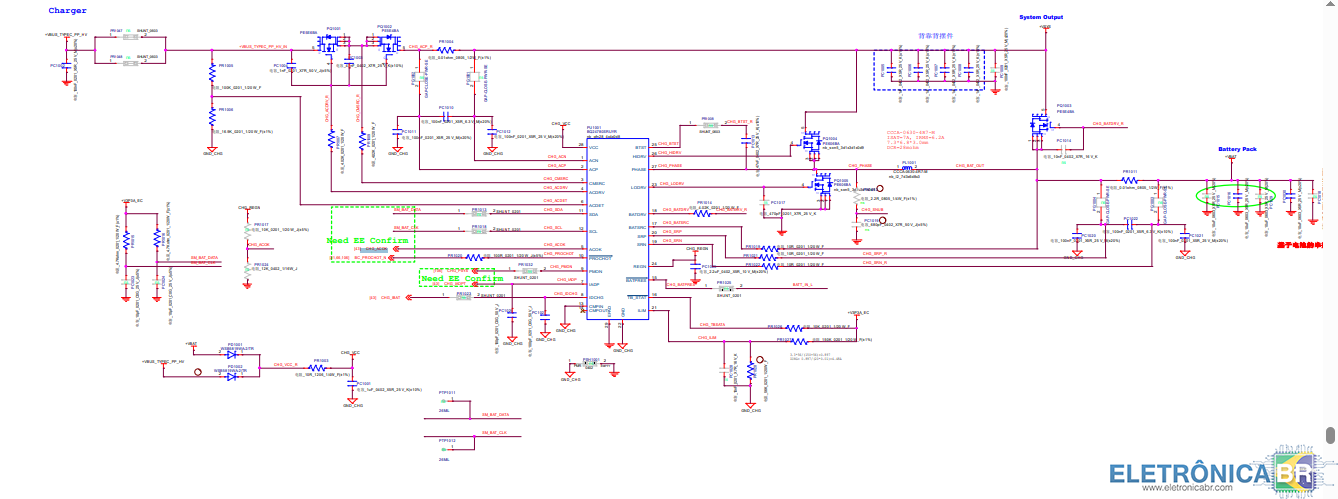Click the PL1001 inductor symbol
This screenshot has width=1338, height=499.
pos(908,169)
